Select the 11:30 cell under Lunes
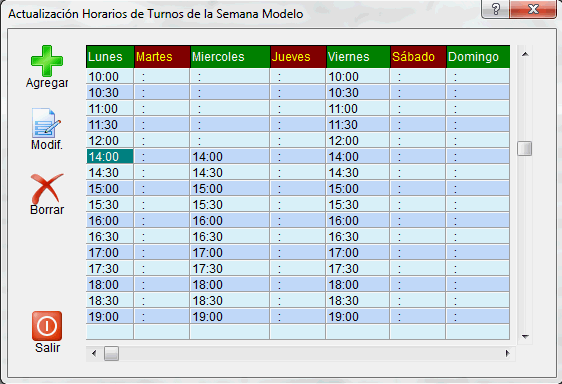This screenshot has height=384, width=562. click(x=110, y=125)
